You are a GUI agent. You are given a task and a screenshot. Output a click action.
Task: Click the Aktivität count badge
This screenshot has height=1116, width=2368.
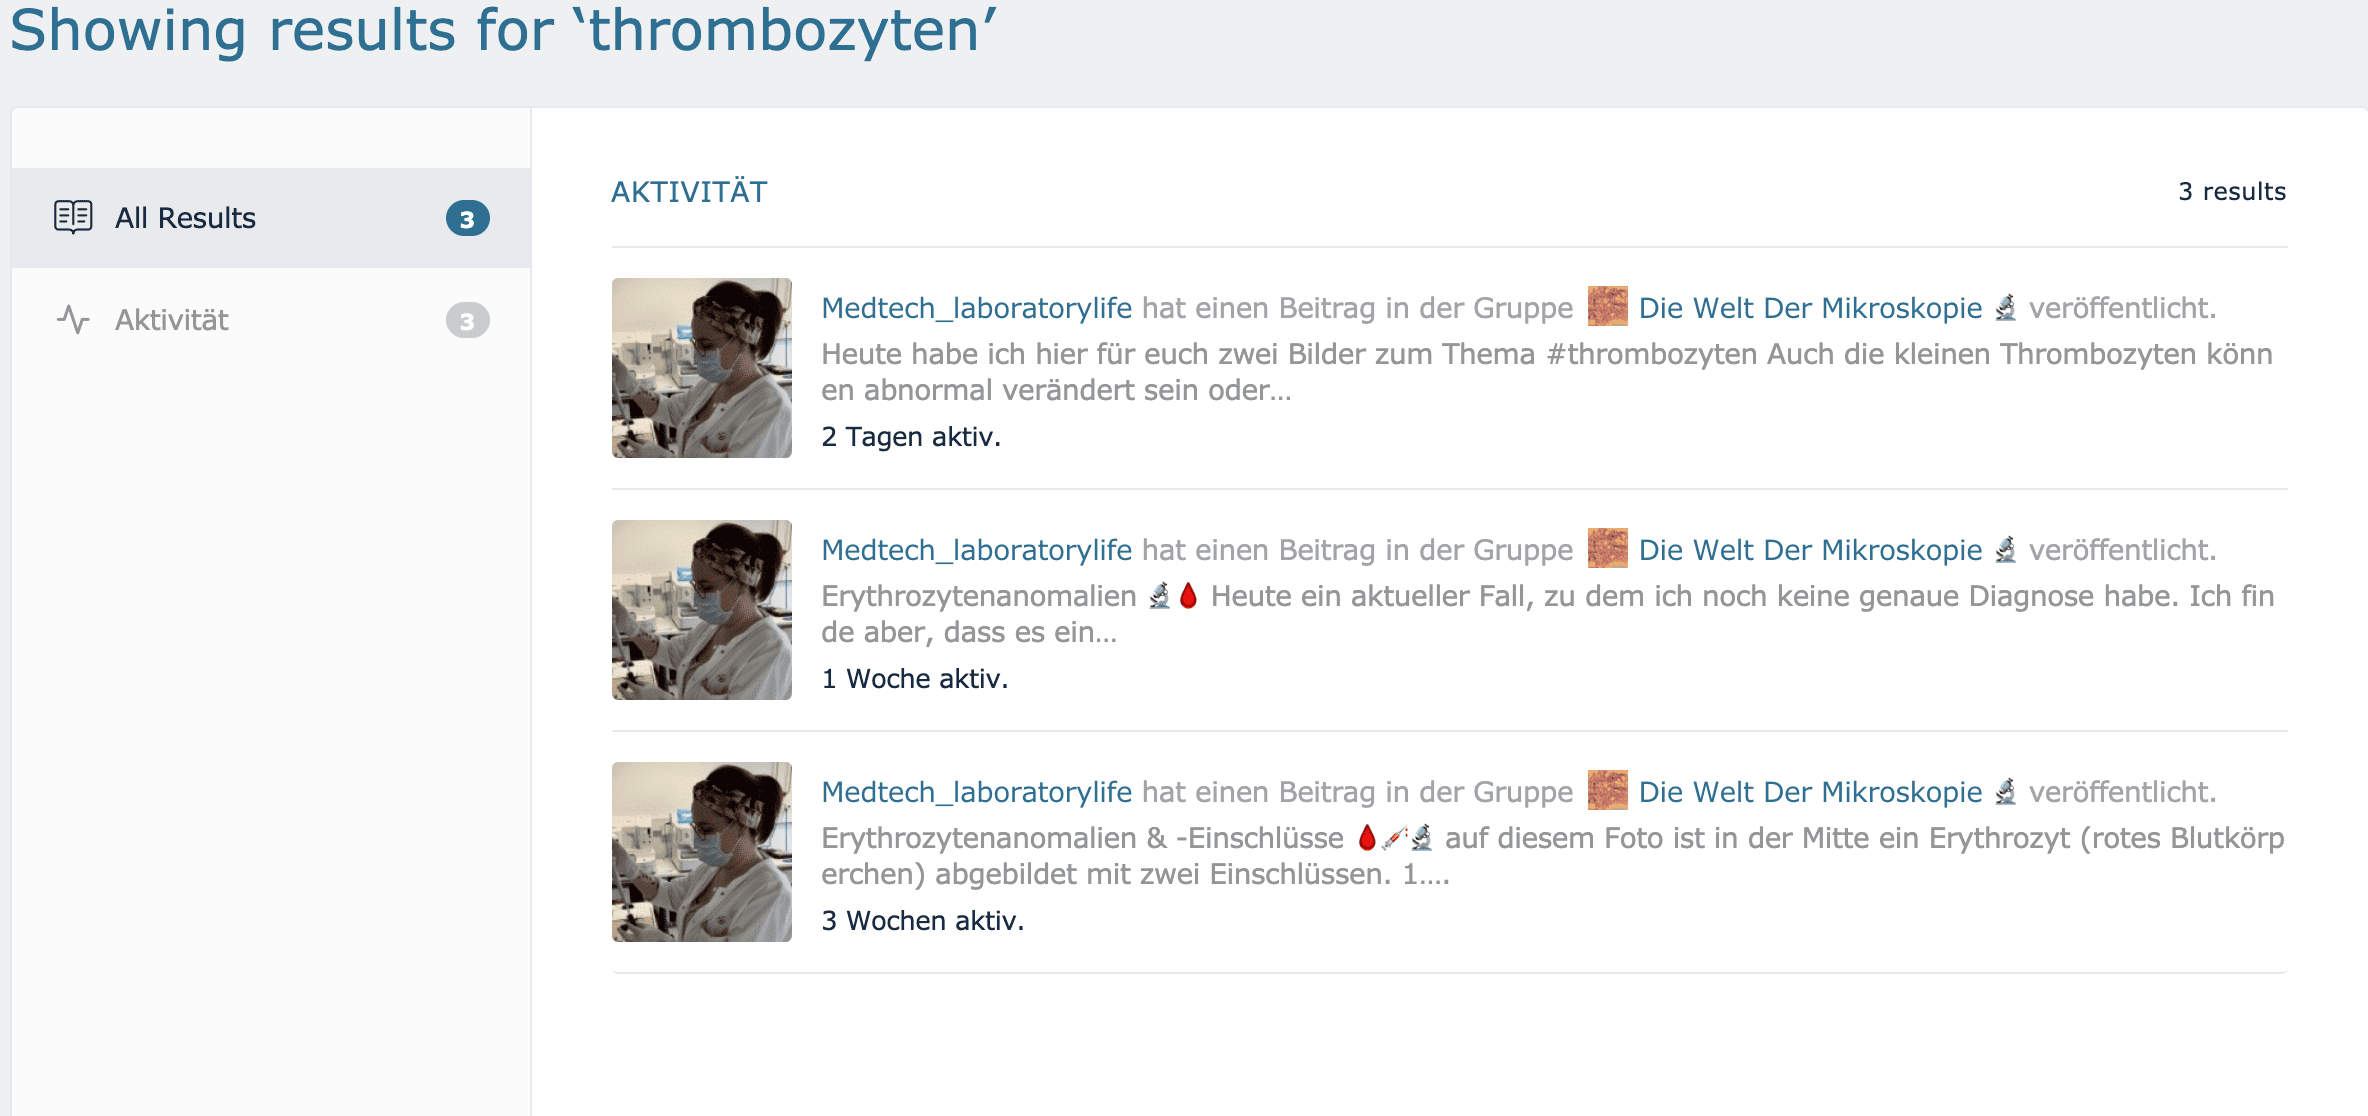467,321
